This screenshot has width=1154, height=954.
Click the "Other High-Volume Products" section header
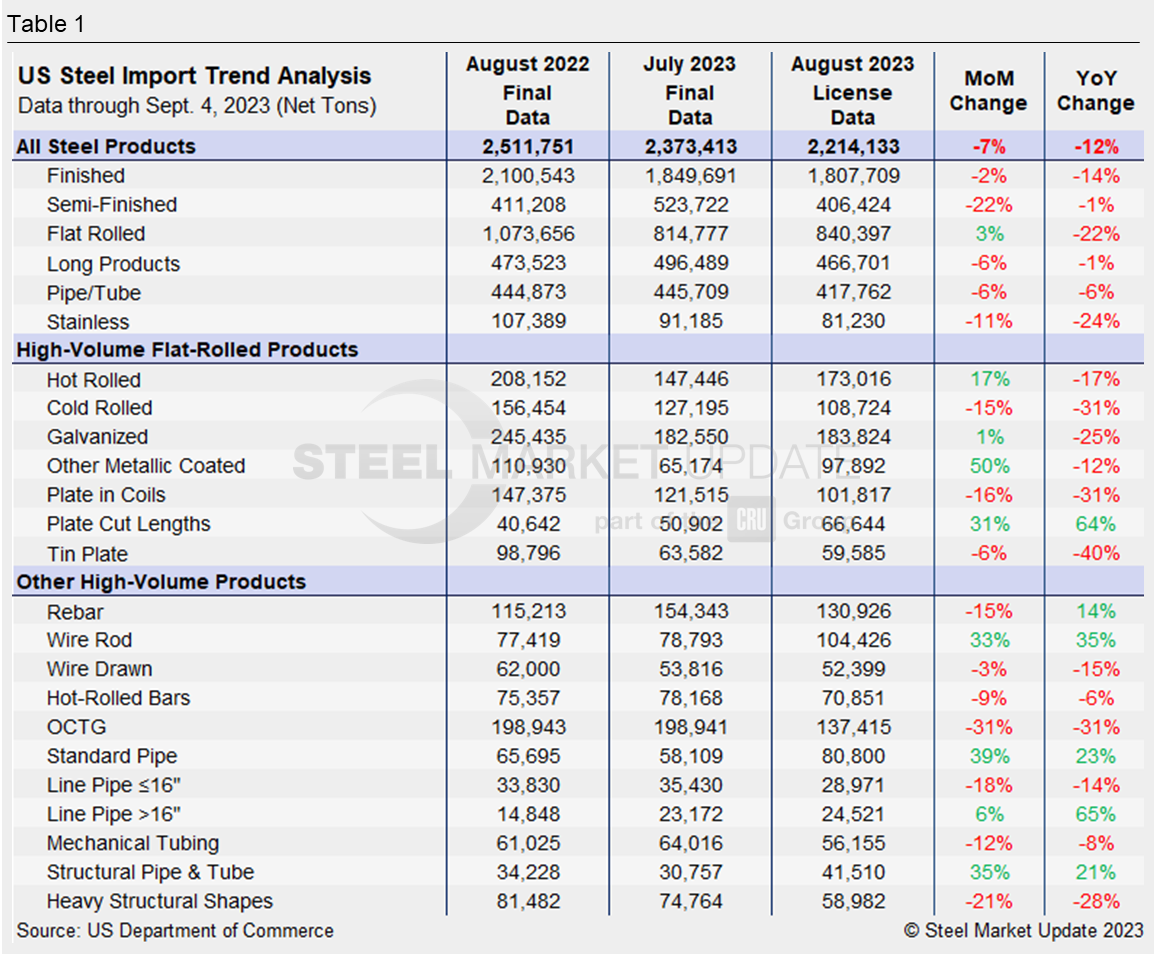click(161, 582)
